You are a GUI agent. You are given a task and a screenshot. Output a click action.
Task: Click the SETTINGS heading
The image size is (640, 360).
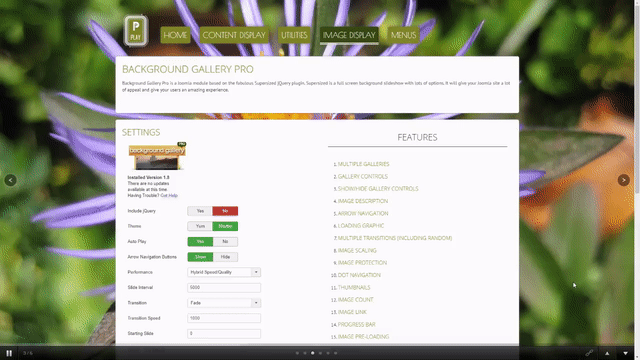tap(141, 132)
